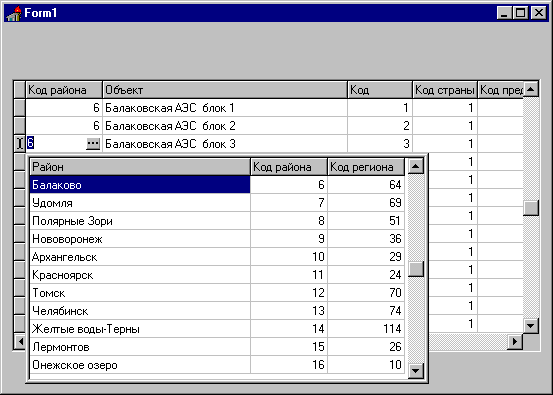Select the Удомля row in lookup list
Viewport: 553px width, 395px height.
(217, 203)
